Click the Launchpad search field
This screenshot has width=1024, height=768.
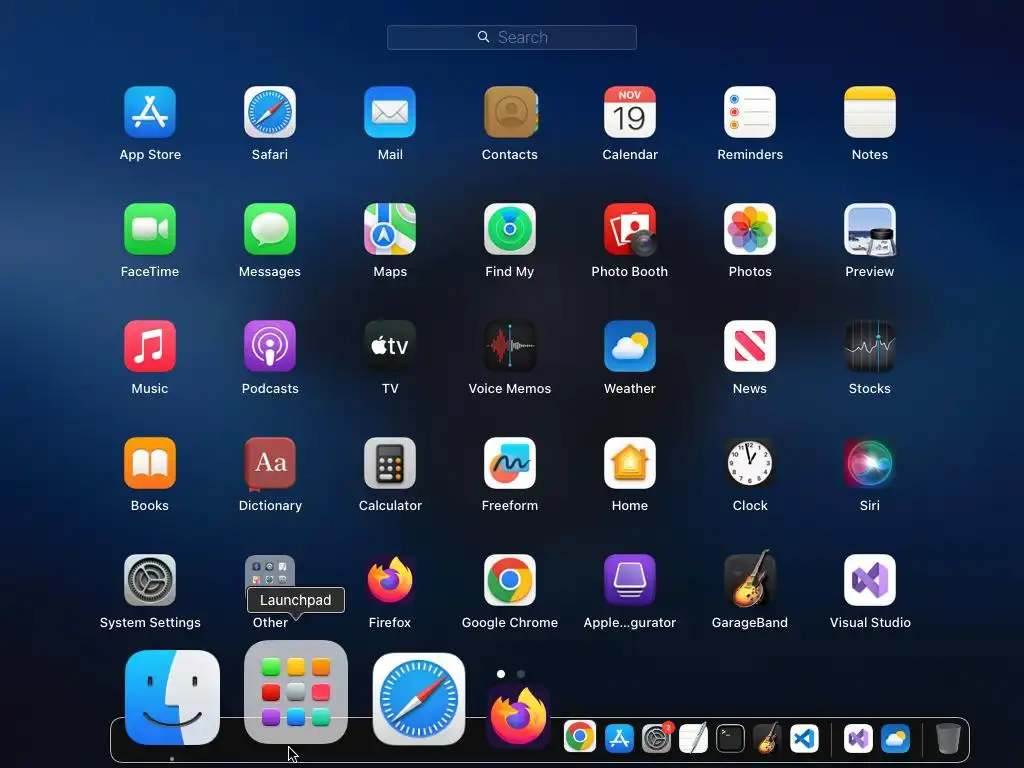tap(511, 37)
